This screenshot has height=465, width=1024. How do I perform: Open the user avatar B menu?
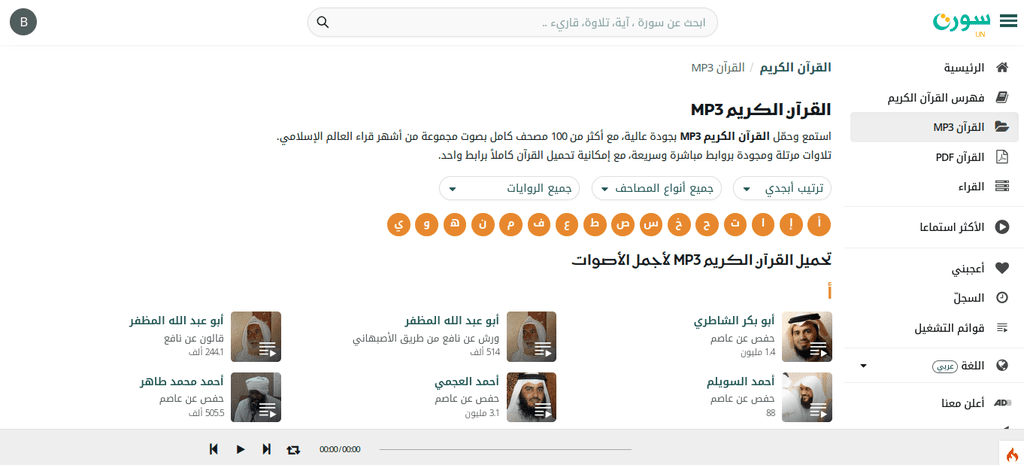point(24,22)
